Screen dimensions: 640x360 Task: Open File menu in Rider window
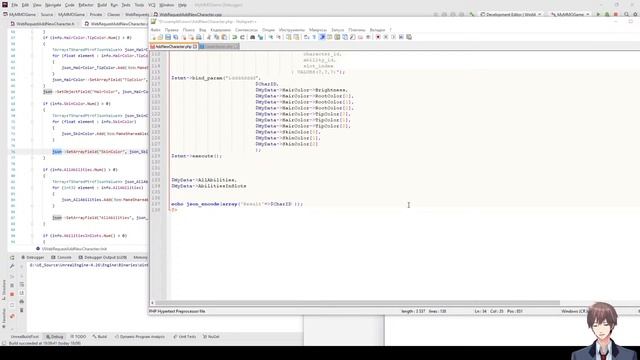pyautogui.click(x=14, y=5)
